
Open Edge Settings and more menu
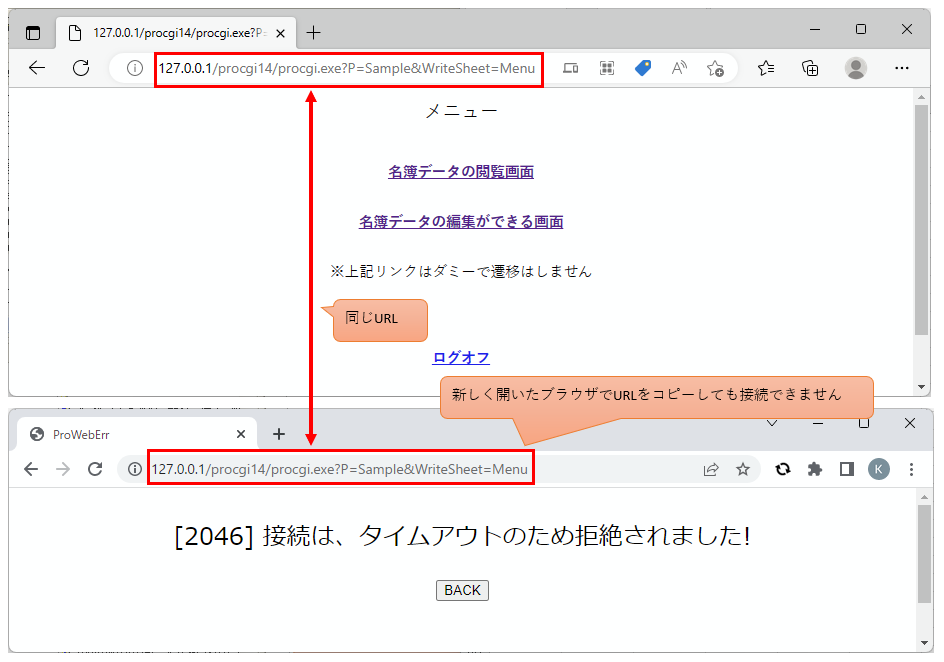(x=902, y=68)
